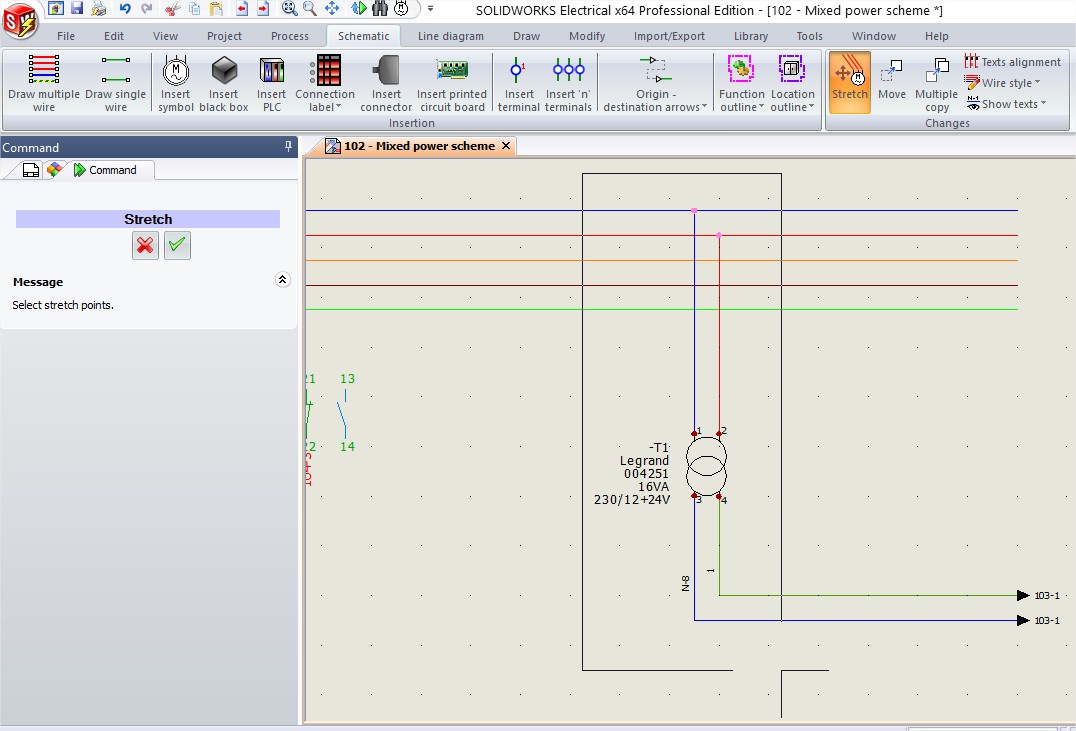Image resolution: width=1076 pixels, height=731 pixels.
Task: Click the Multiple copy icon
Action: [x=936, y=83]
